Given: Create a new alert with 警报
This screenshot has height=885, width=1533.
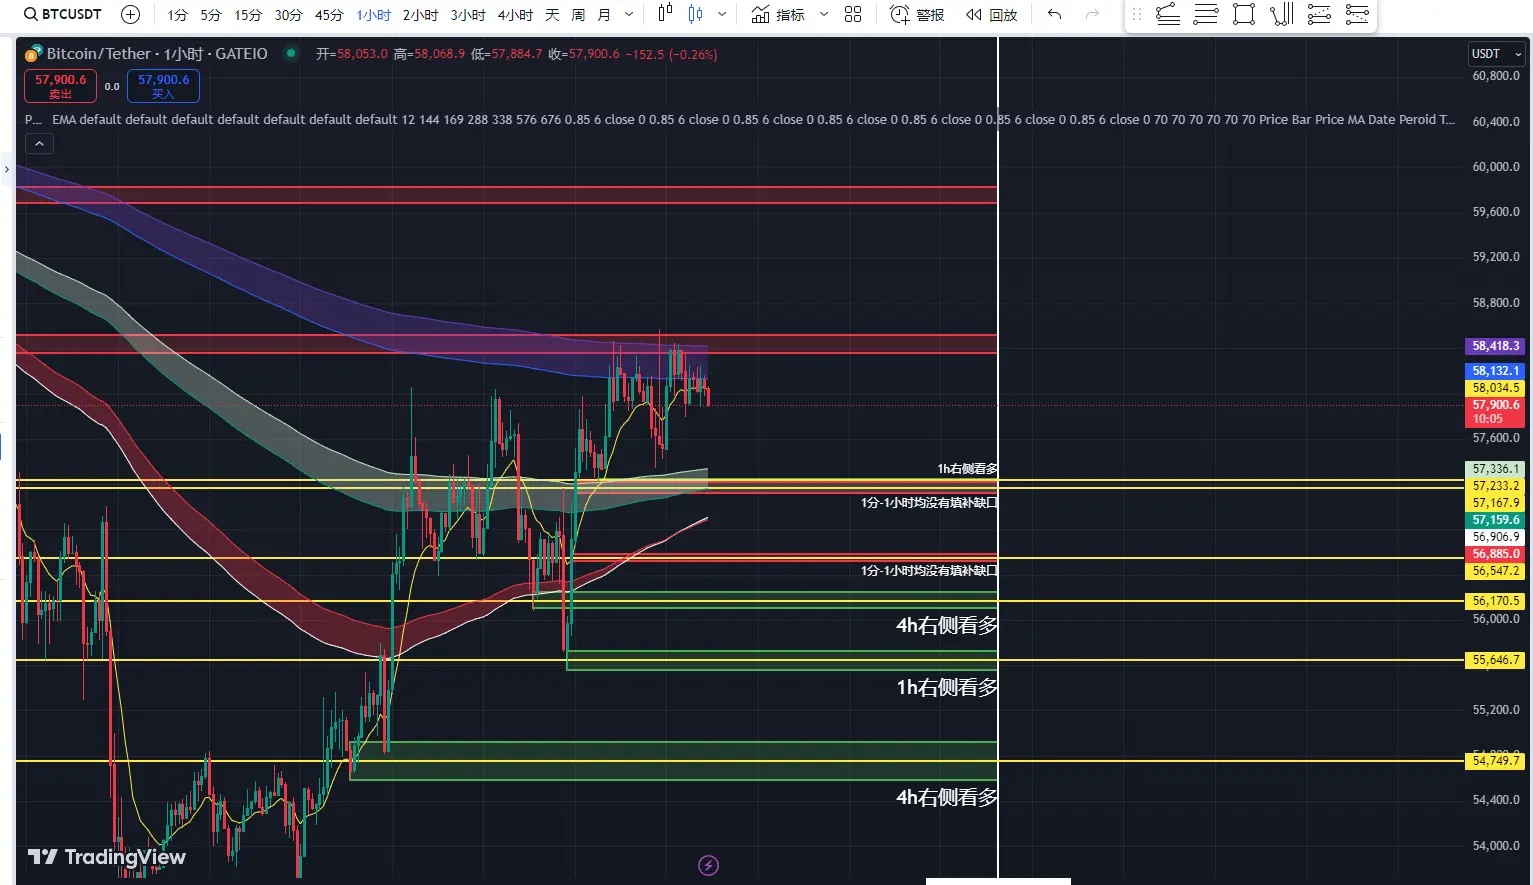Looking at the screenshot, I should (x=917, y=14).
